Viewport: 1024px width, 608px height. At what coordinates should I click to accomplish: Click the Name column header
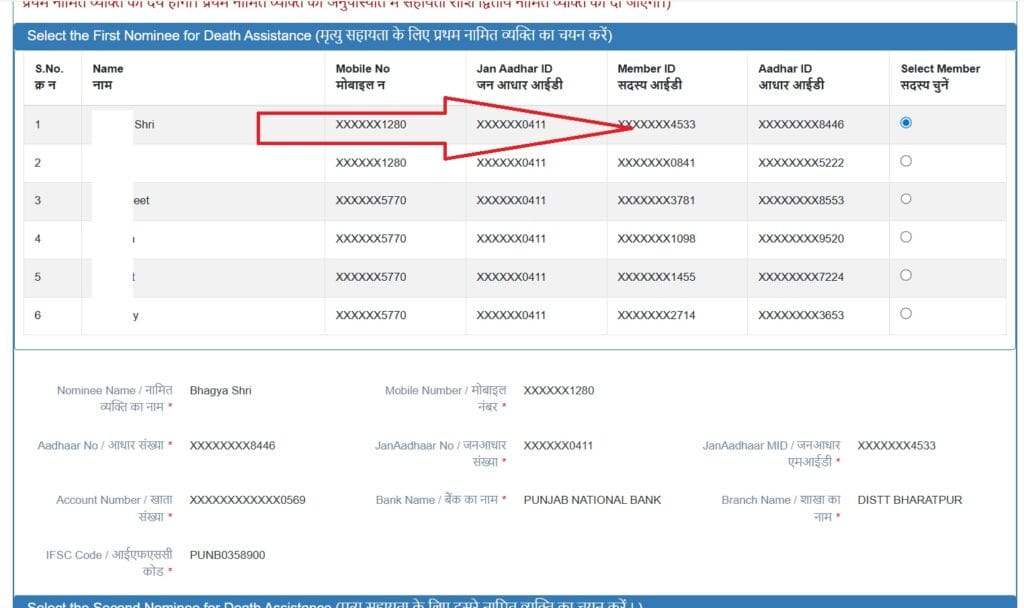click(x=108, y=76)
